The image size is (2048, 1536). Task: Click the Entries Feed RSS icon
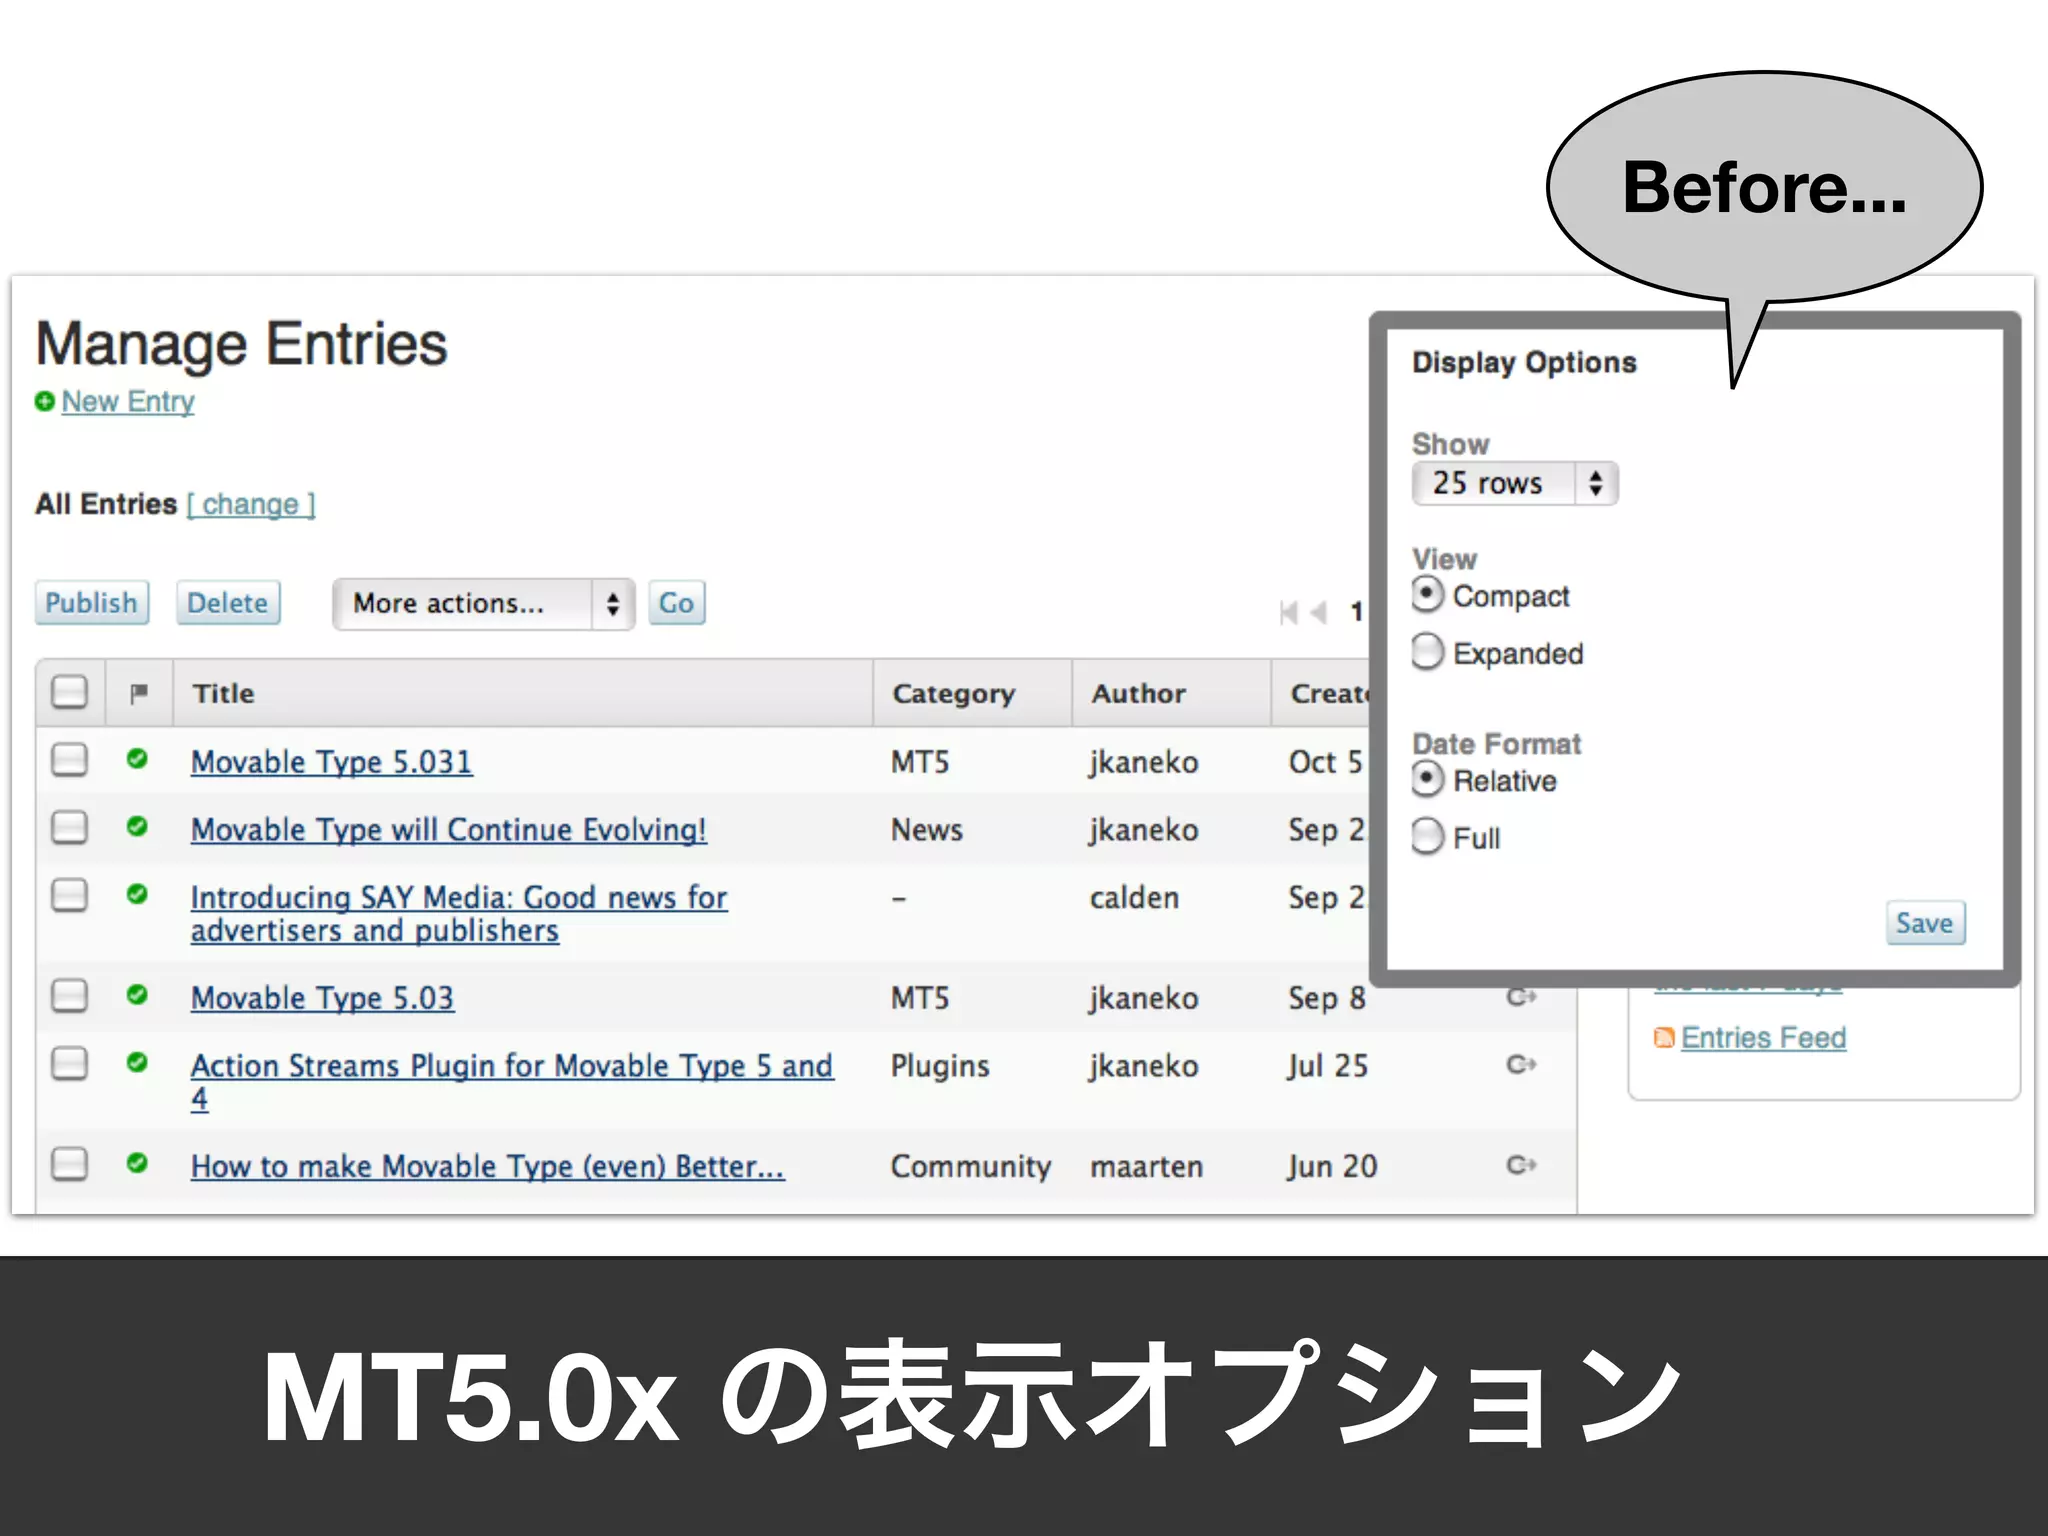point(1663,1038)
